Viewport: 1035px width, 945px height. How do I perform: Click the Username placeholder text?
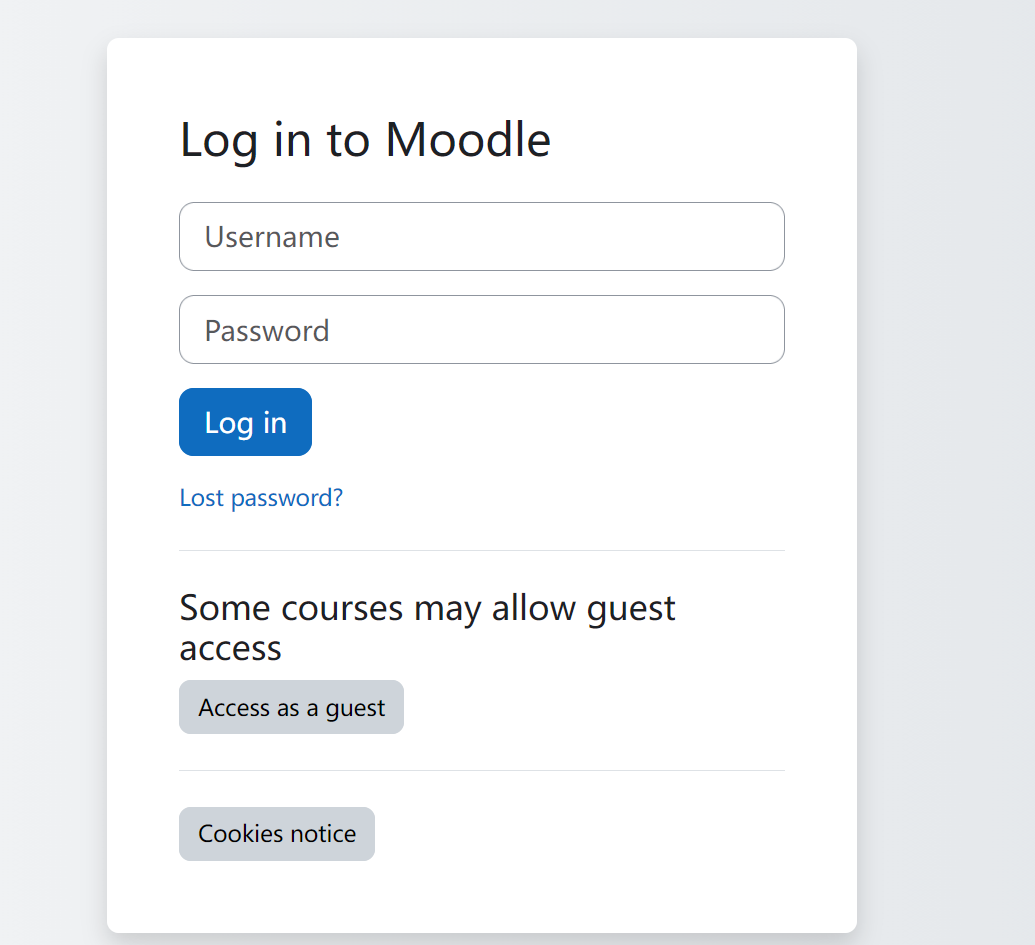[x=272, y=237]
